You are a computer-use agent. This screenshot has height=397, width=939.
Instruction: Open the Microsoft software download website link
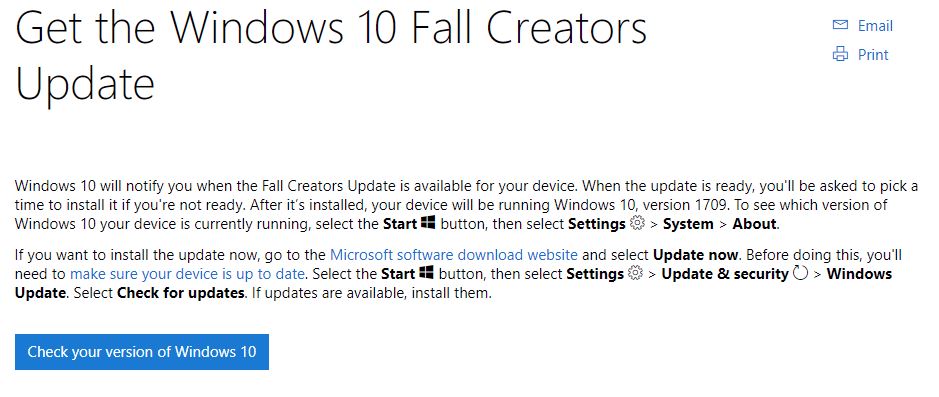(x=454, y=254)
